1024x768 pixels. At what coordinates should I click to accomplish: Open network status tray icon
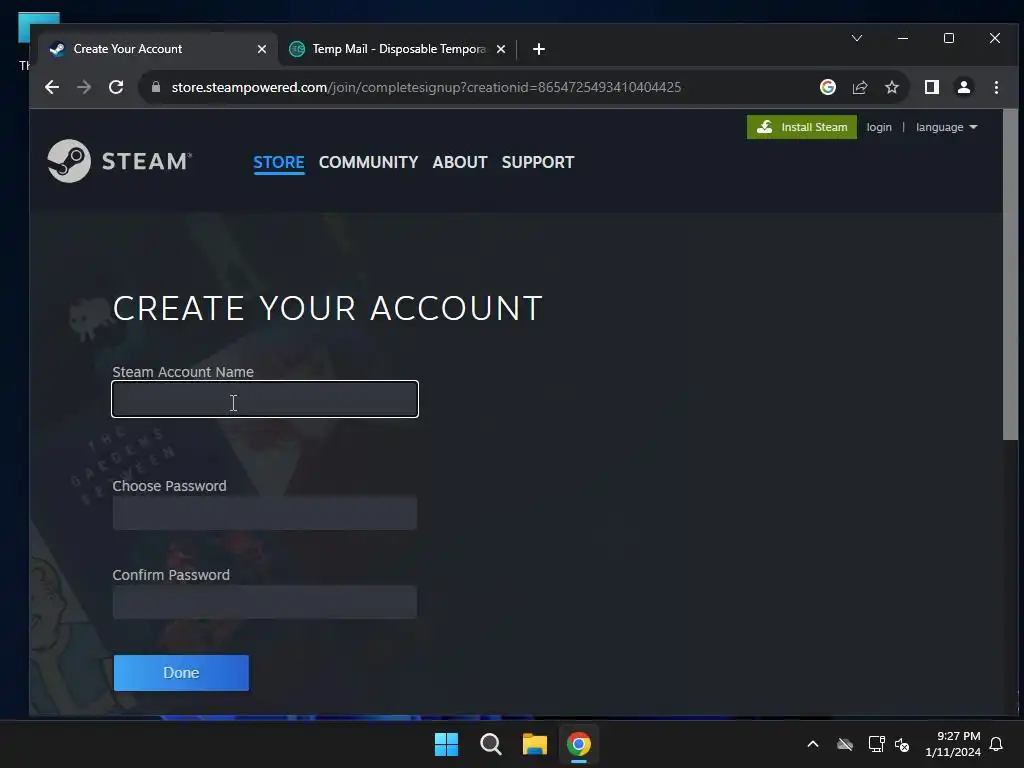tap(876, 744)
